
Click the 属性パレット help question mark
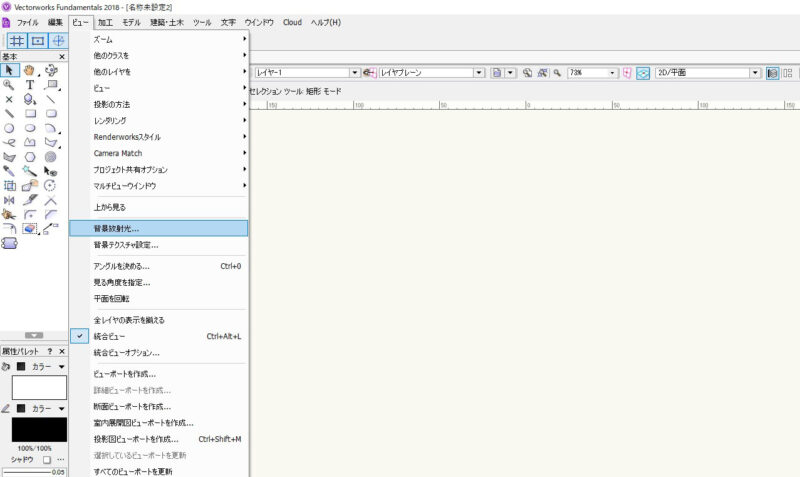click(x=49, y=352)
